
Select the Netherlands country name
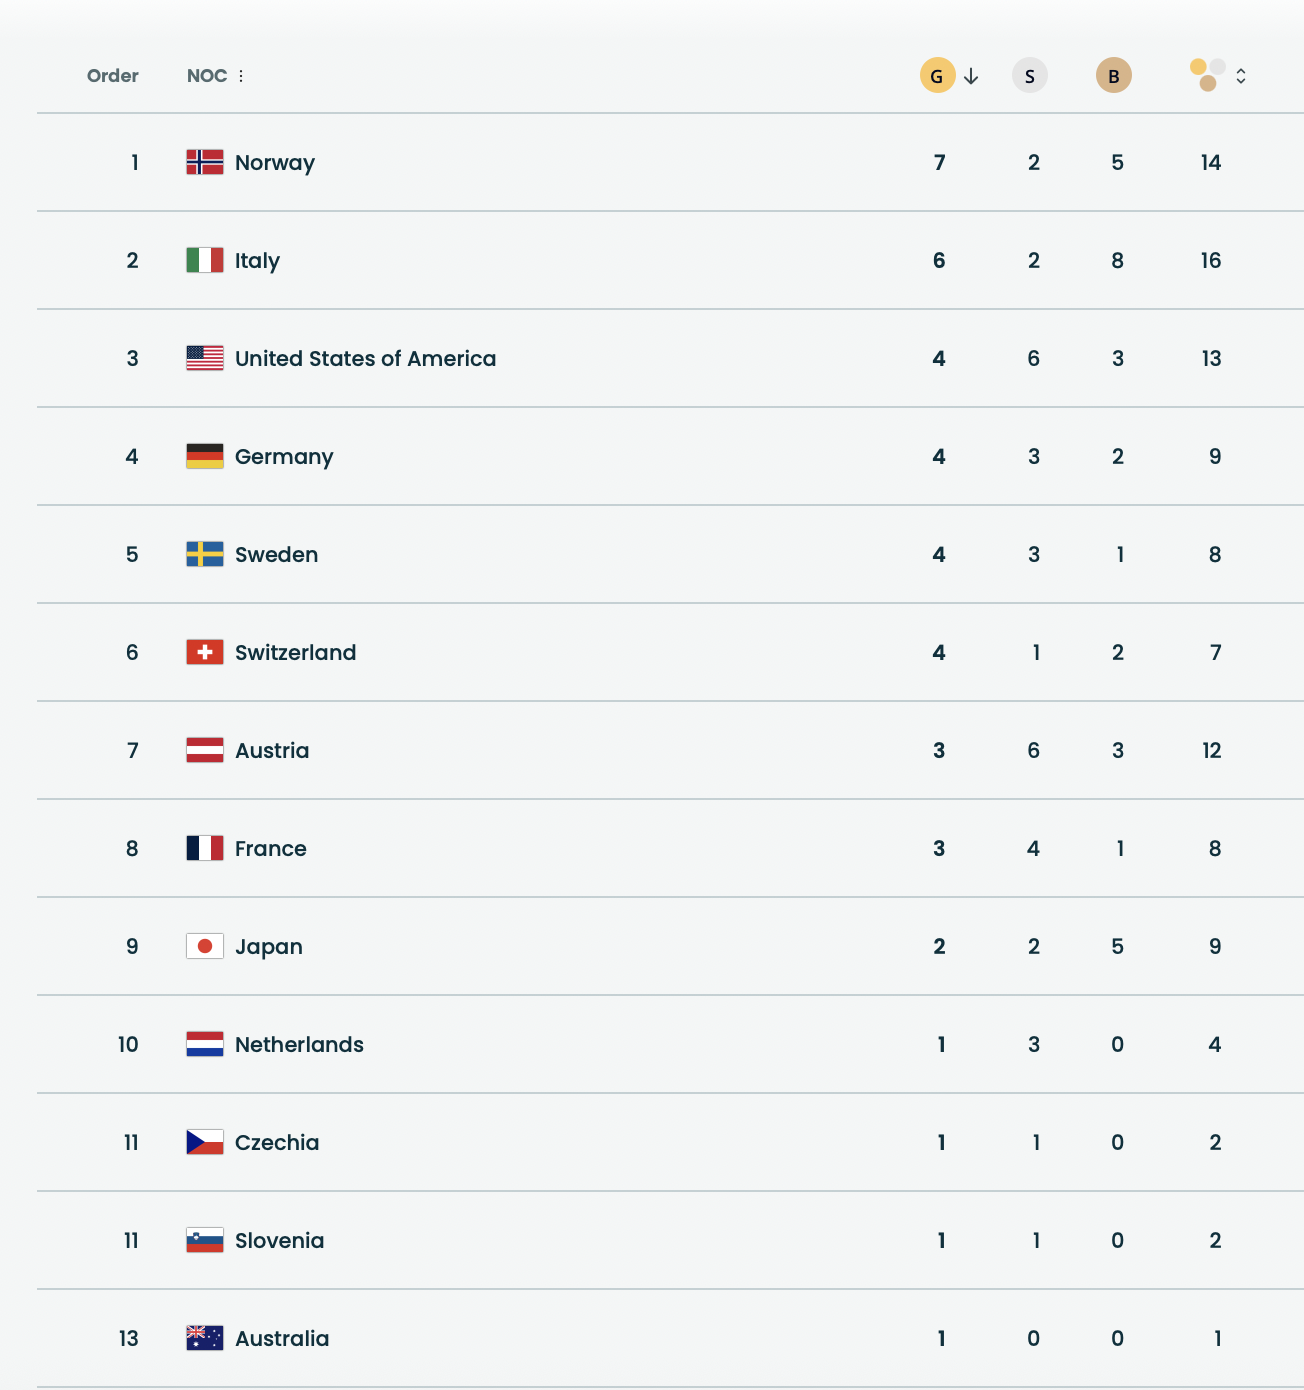[299, 1044]
